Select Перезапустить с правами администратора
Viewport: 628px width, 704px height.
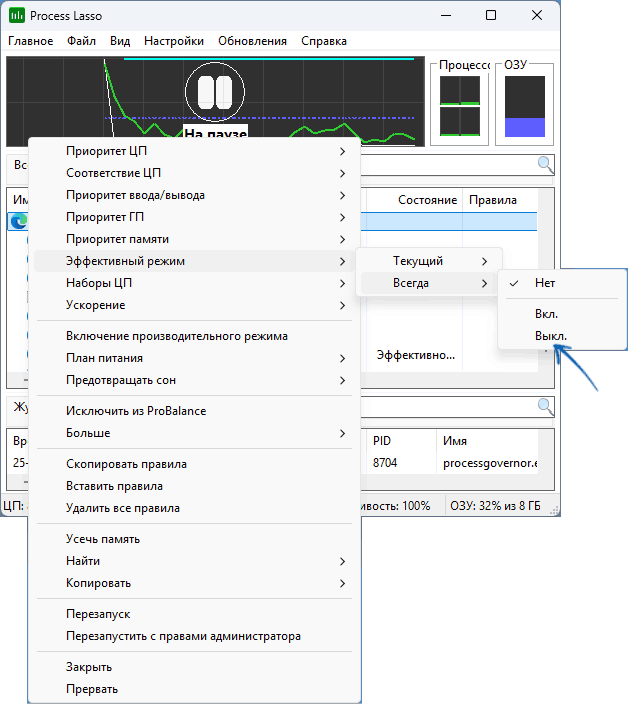[x=194, y=636]
